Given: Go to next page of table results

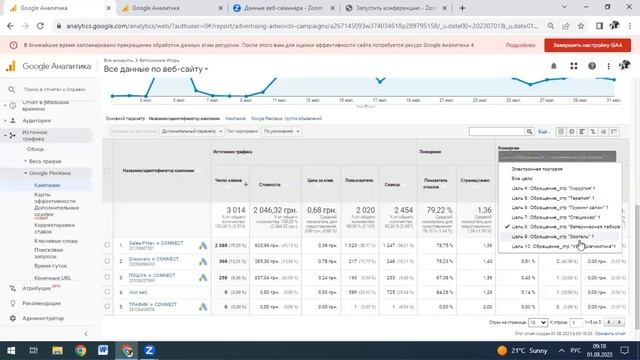Looking at the screenshot, I should [620, 322].
